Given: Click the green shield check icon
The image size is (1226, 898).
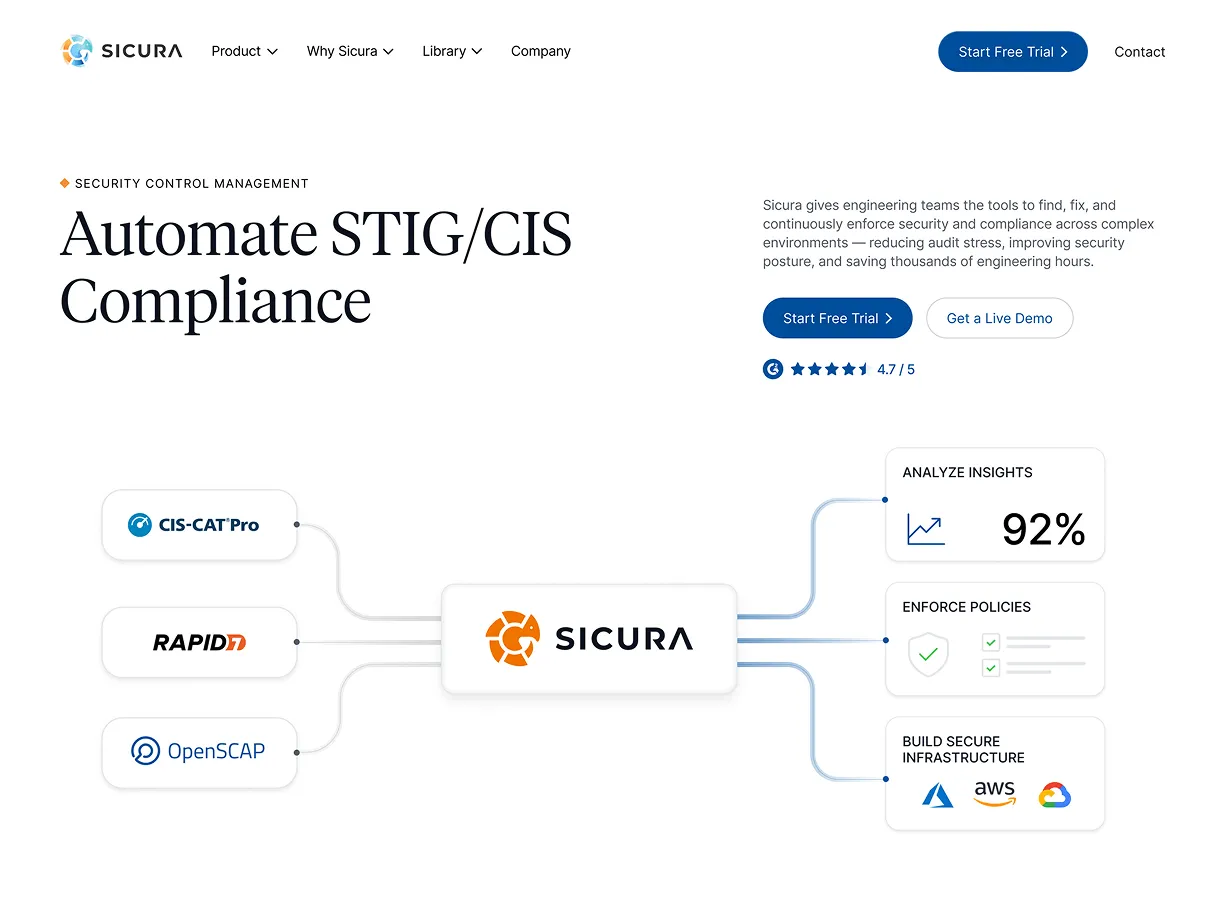Looking at the screenshot, I should click(928, 655).
